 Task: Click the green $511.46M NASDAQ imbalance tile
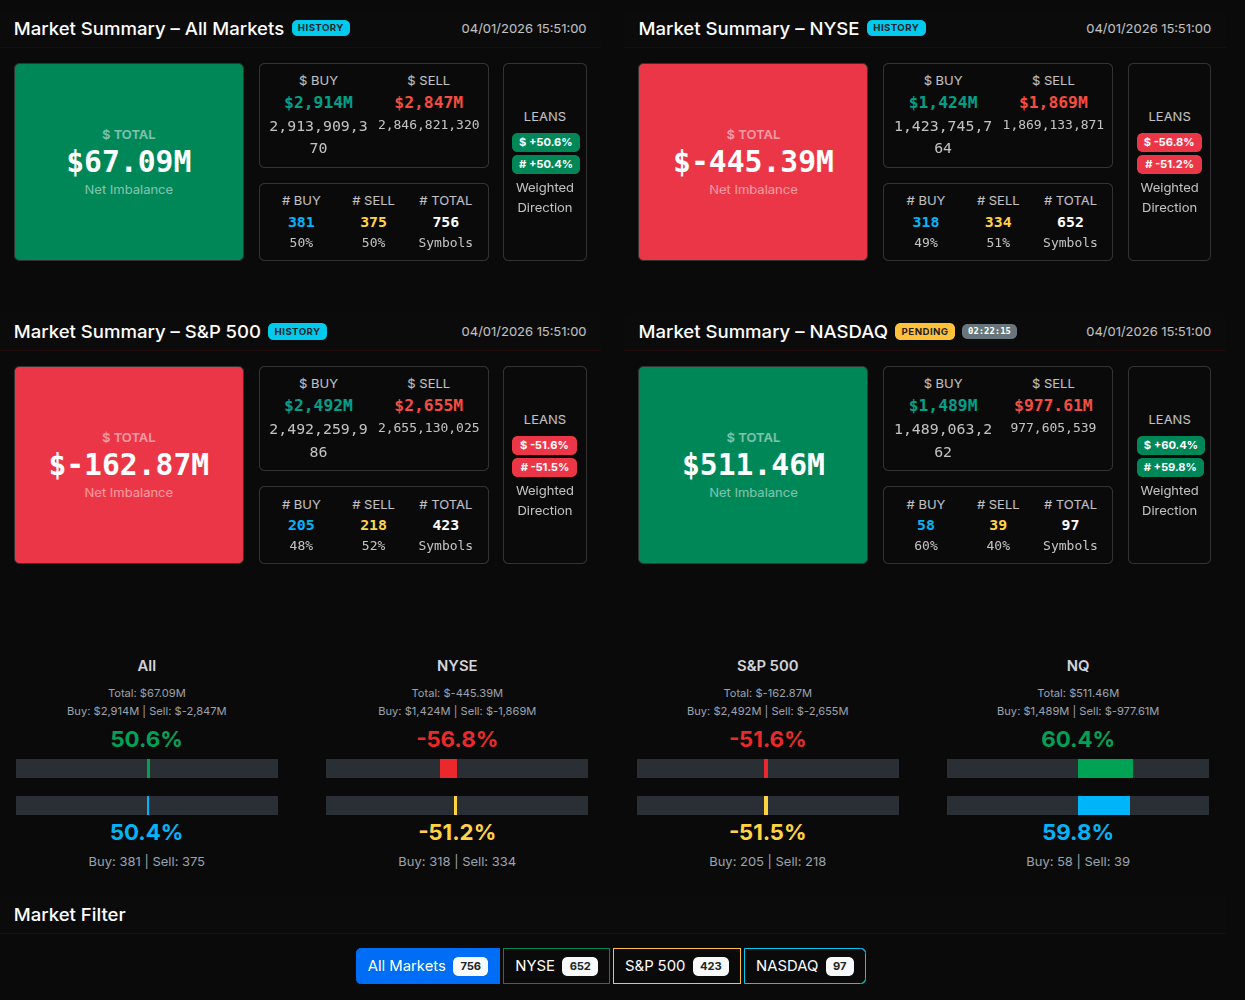[x=753, y=465]
